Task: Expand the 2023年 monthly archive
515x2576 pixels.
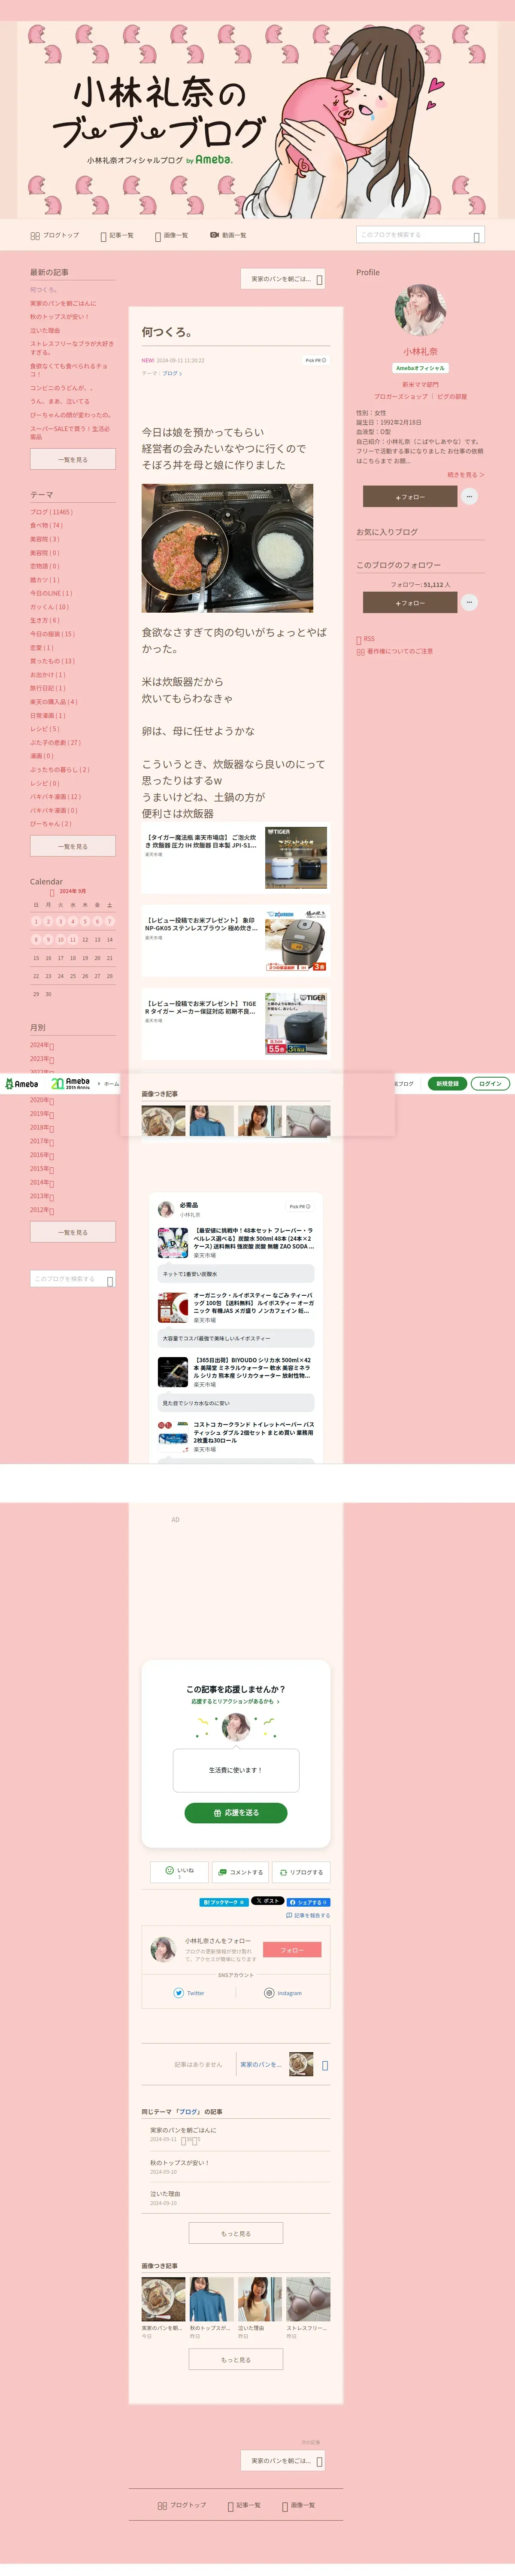Action: pyautogui.click(x=42, y=1059)
